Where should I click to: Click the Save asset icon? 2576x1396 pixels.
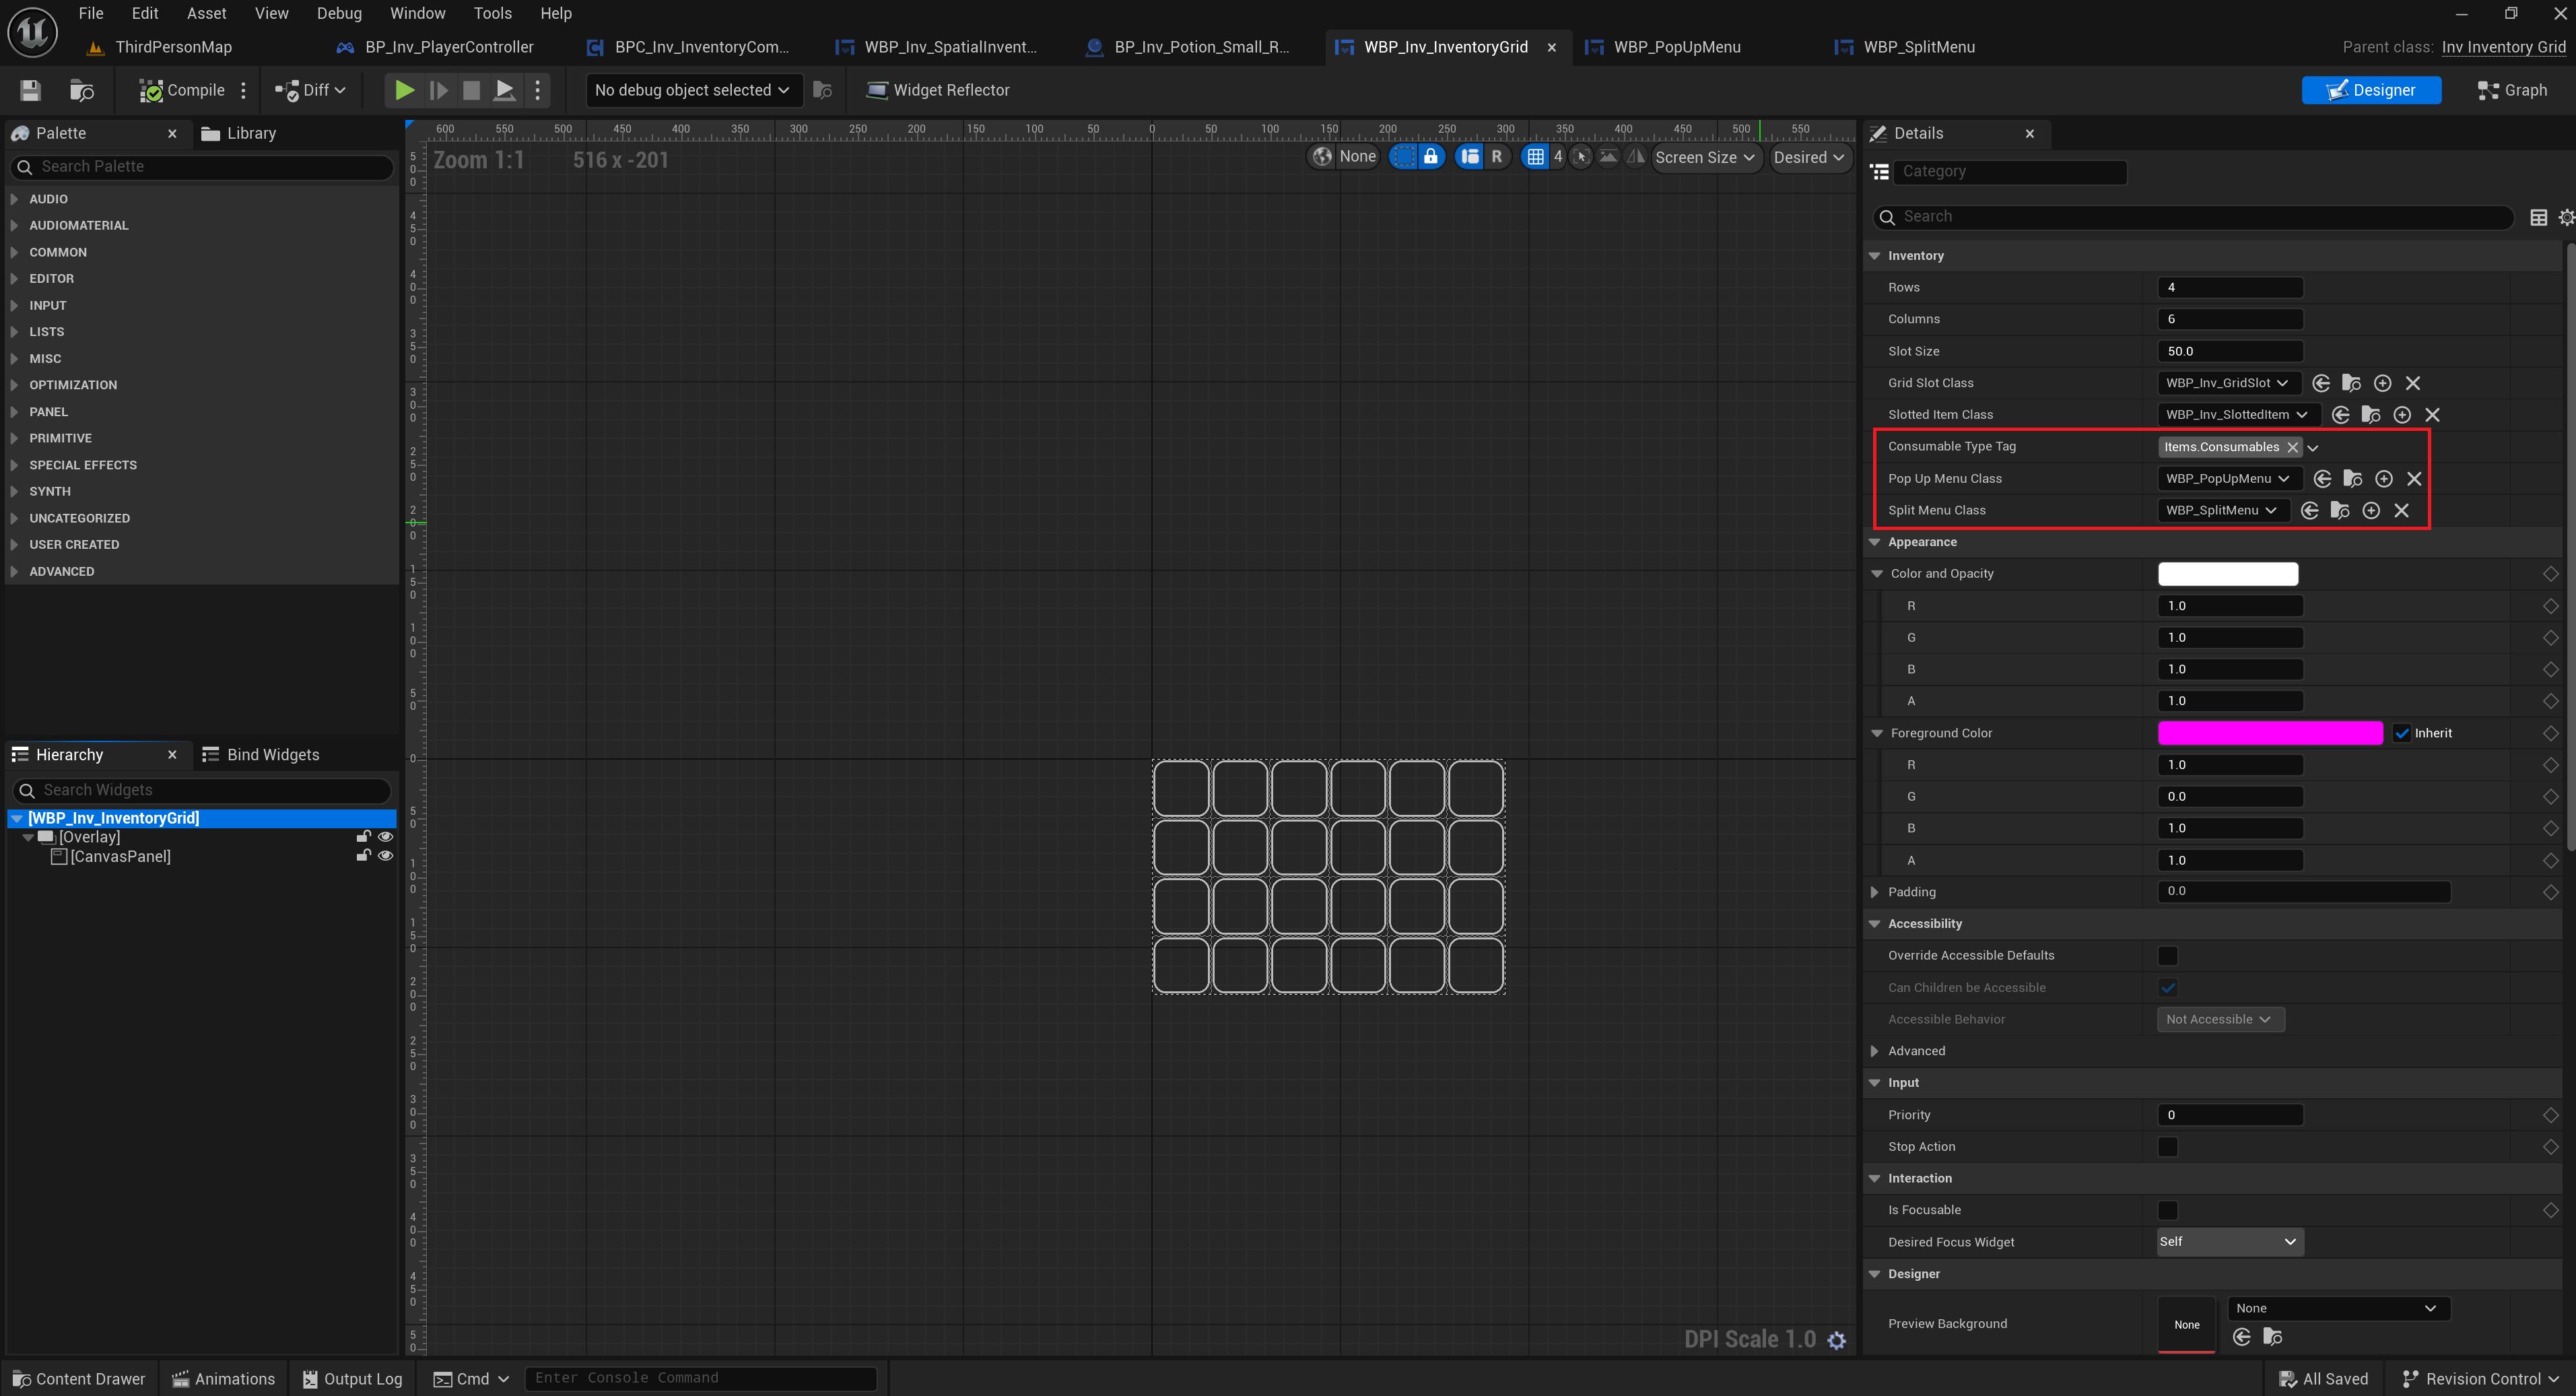click(30, 90)
